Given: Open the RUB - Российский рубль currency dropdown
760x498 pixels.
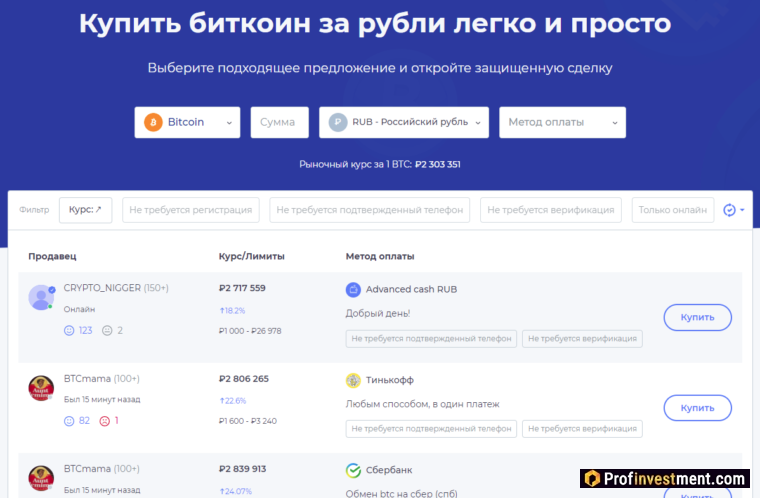Looking at the screenshot, I should 404,122.
